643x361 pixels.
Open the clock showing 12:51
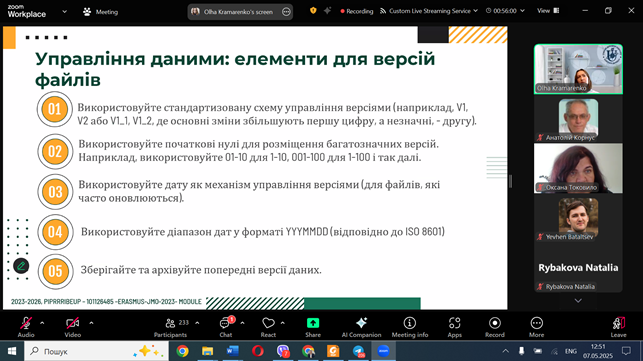tap(598, 351)
